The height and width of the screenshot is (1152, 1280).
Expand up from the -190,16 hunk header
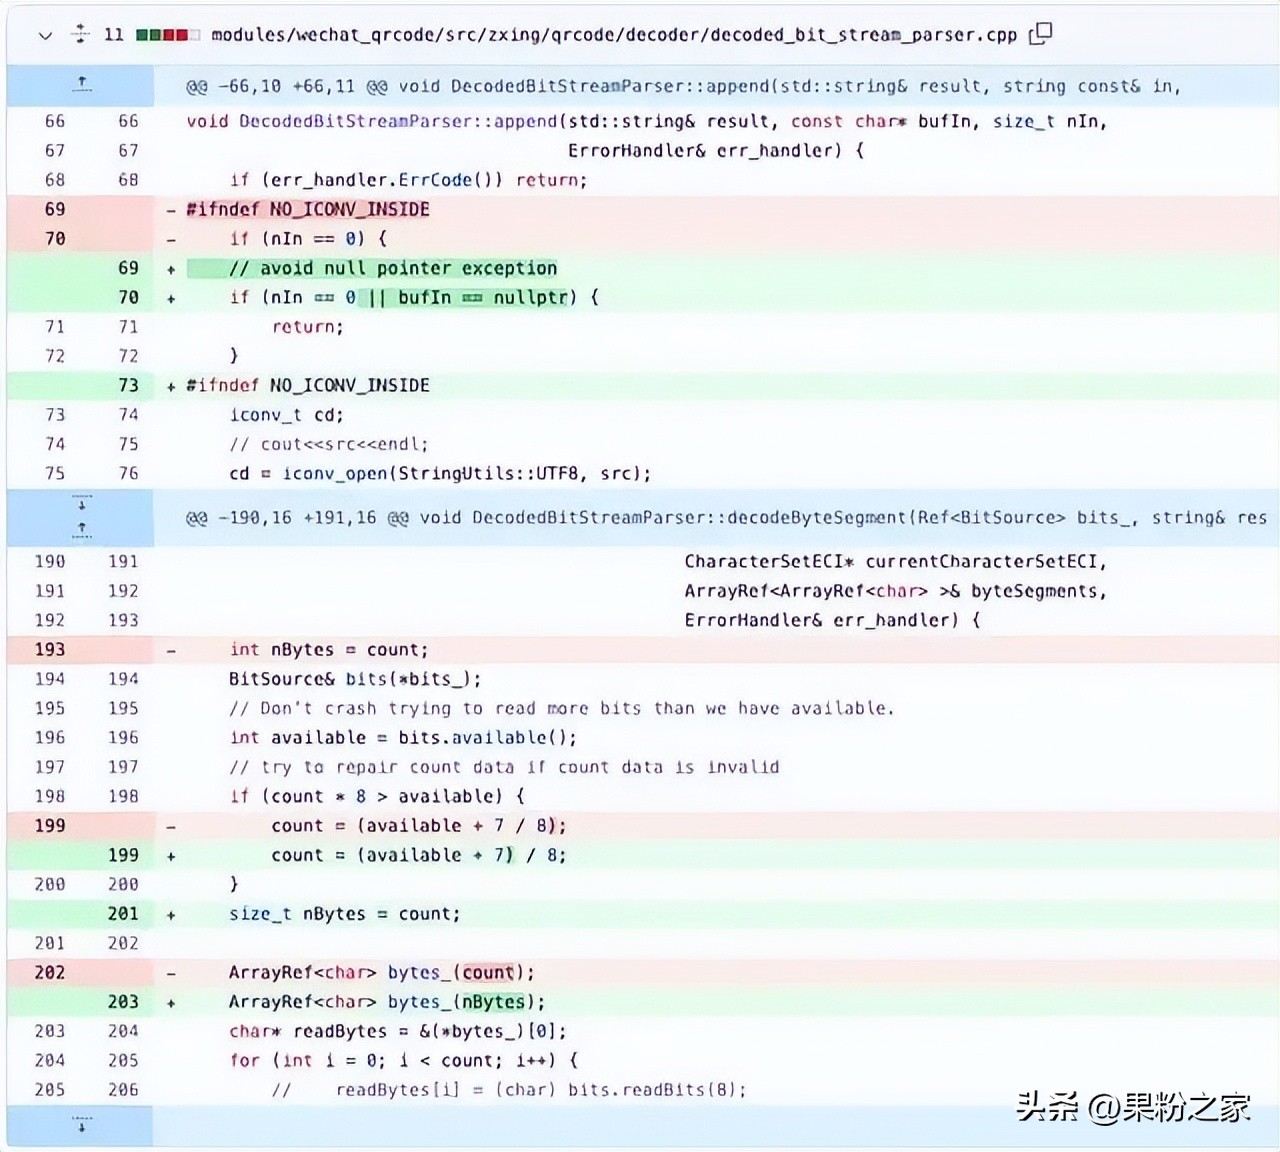[x=82, y=528]
